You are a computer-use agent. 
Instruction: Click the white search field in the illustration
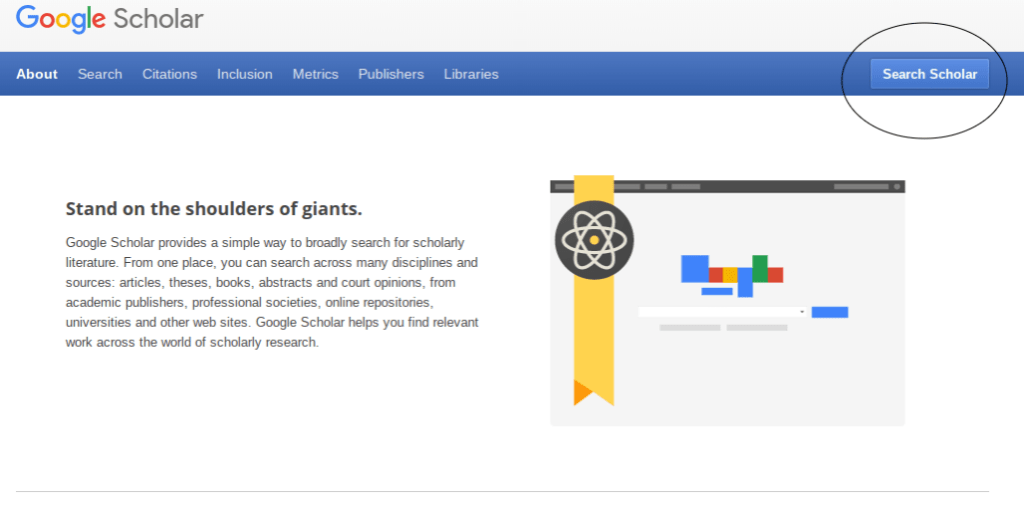click(718, 312)
